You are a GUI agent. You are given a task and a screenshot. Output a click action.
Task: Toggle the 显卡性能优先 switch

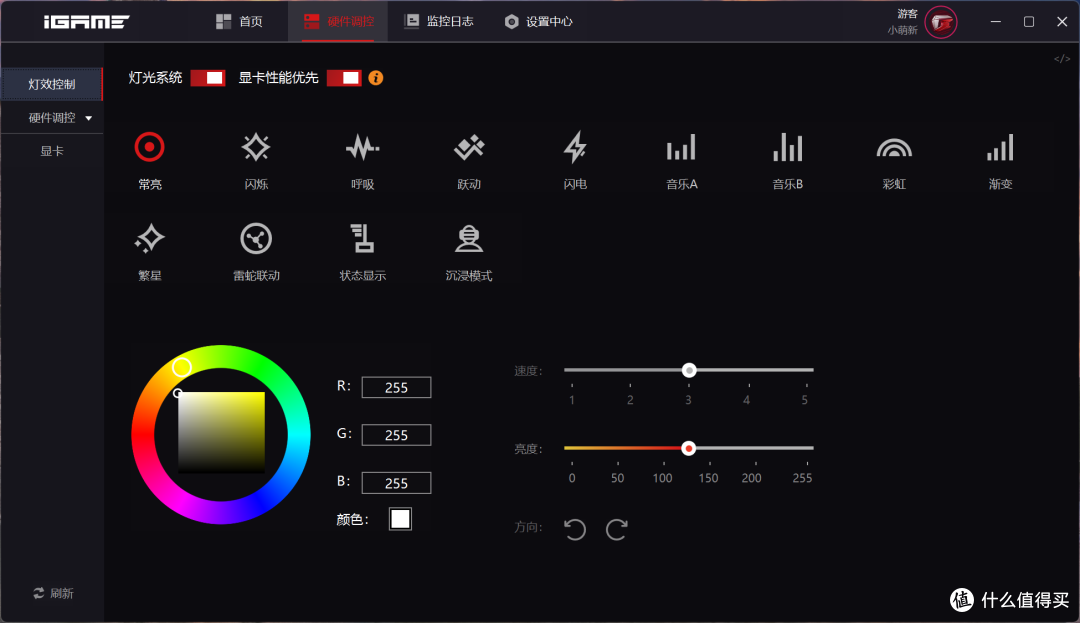344,78
